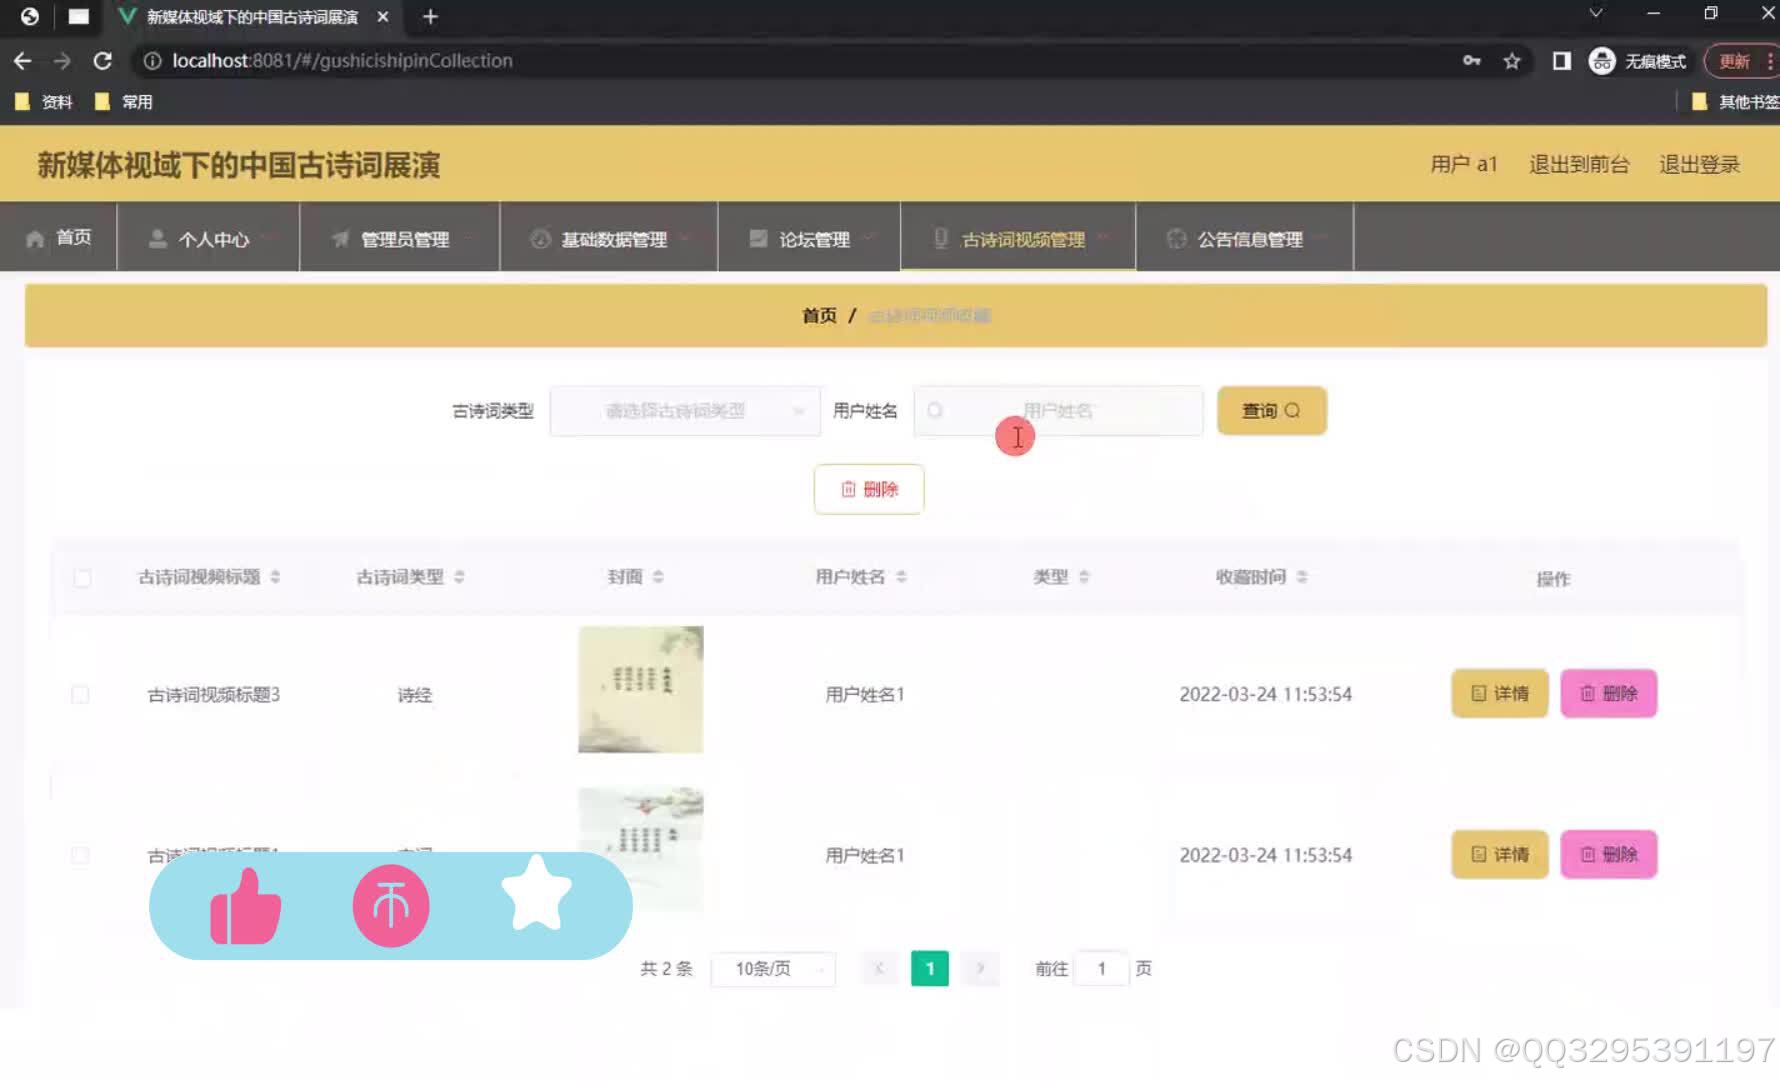Open cover thumbnail in the second table row
1780x1080 pixels.
coord(641,850)
